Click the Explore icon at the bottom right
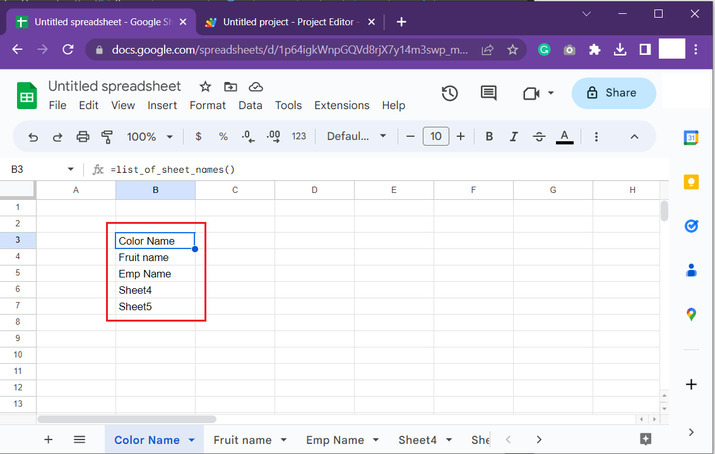The image size is (715, 454). [645, 439]
